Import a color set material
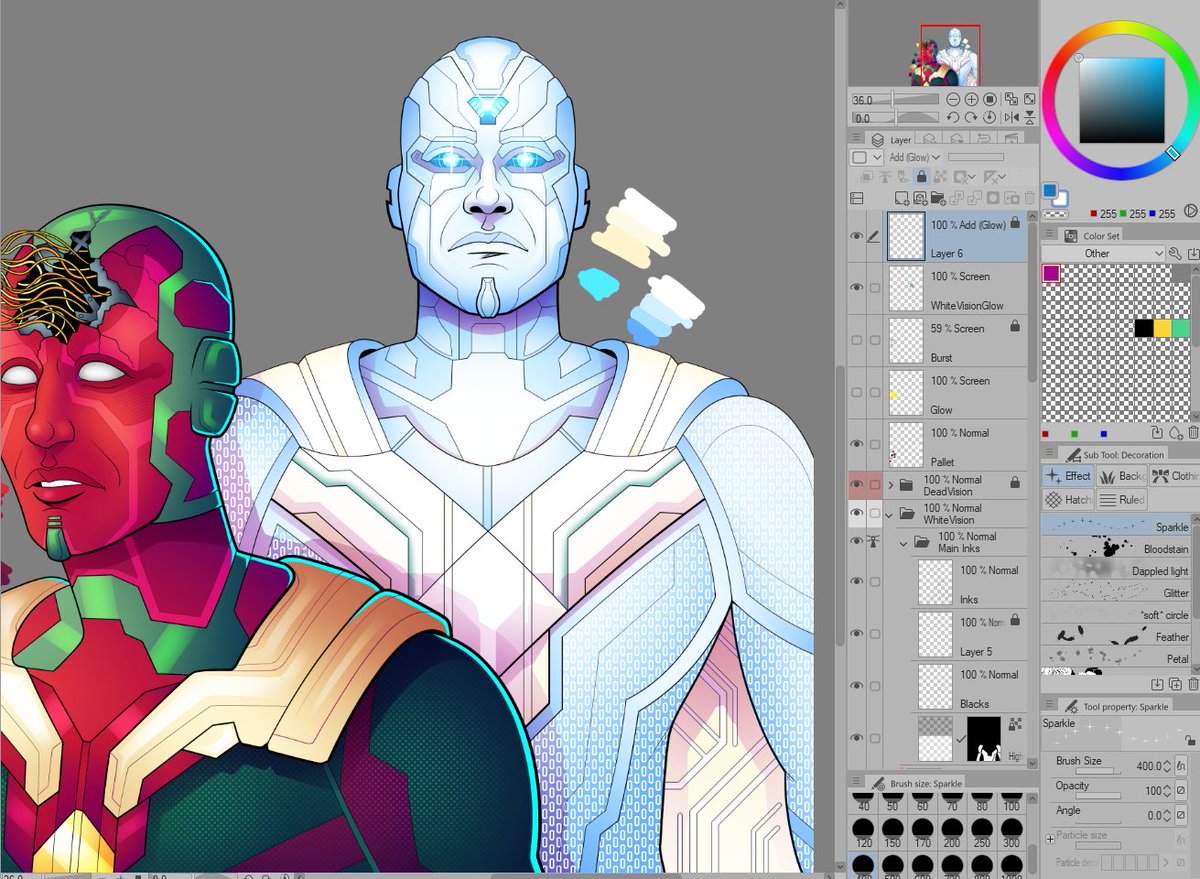Image resolution: width=1200 pixels, height=879 pixels. 1193,254
